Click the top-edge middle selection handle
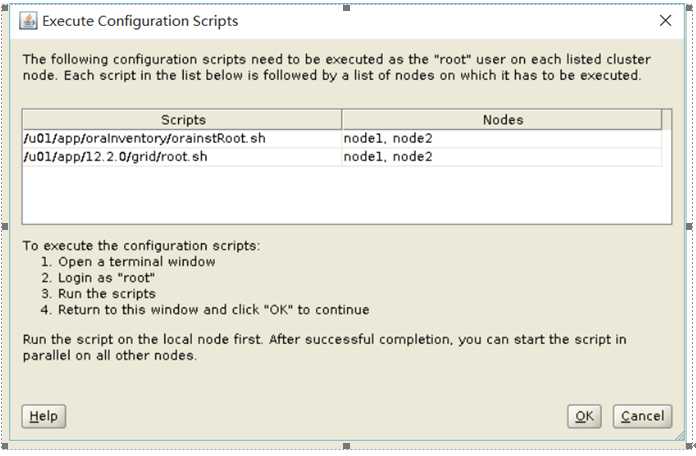The image size is (696, 456). tap(347, 8)
